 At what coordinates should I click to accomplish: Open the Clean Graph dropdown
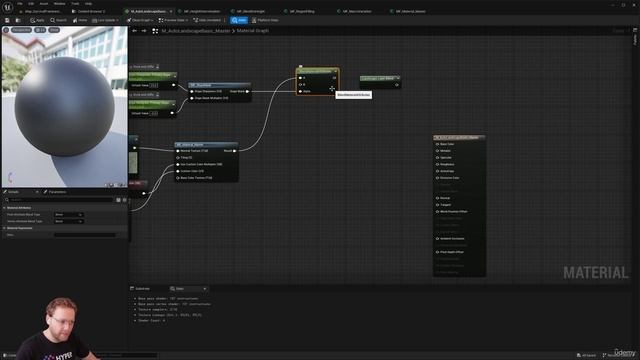(140, 20)
